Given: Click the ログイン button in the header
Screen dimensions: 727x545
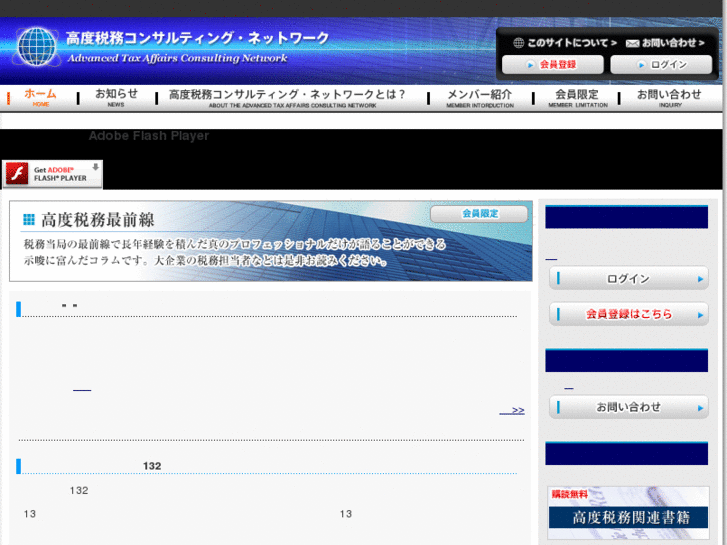Looking at the screenshot, I should click(661, 64).
